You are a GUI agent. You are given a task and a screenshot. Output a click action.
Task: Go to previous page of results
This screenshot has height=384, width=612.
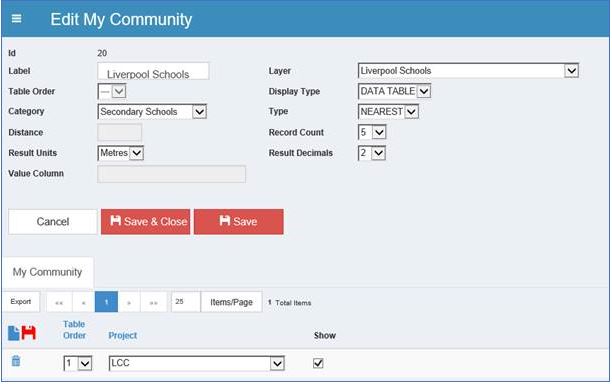pyautogui.click(x=84, y=302)
